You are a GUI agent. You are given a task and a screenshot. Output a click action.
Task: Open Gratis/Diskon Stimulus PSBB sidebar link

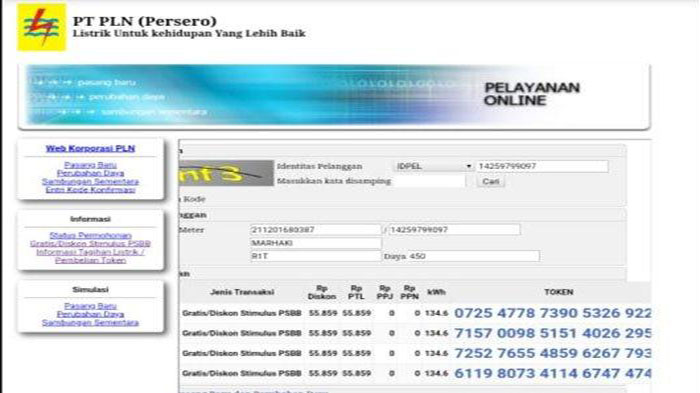click(x=90, y=243)
